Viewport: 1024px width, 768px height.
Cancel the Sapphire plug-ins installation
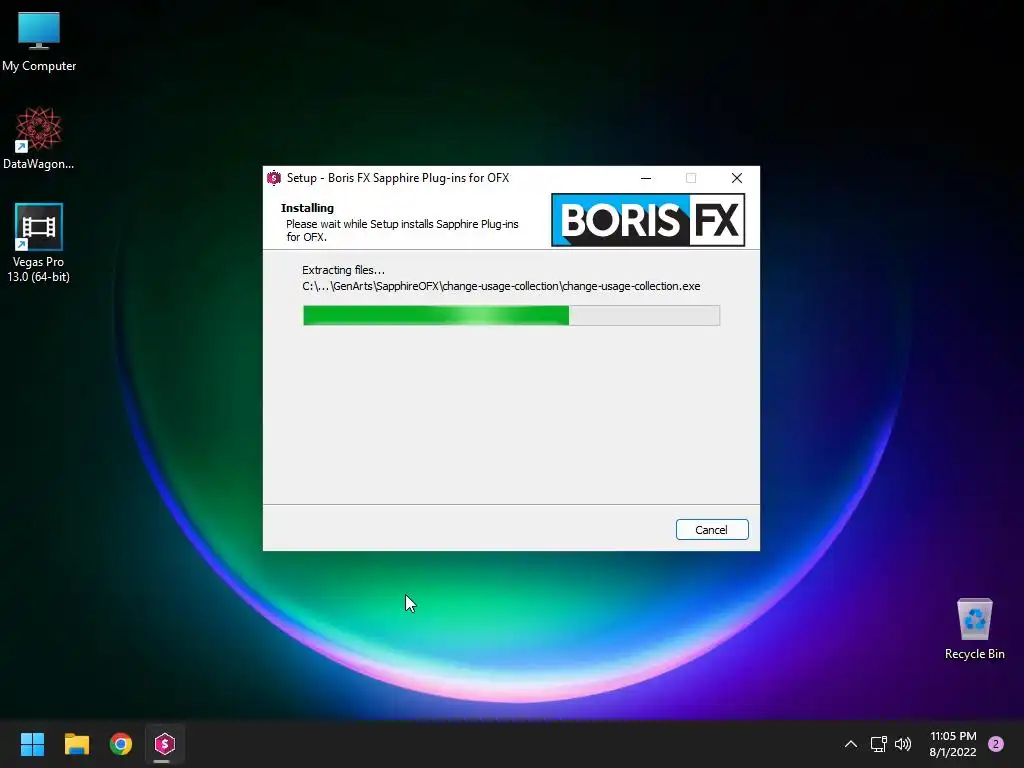712,530
